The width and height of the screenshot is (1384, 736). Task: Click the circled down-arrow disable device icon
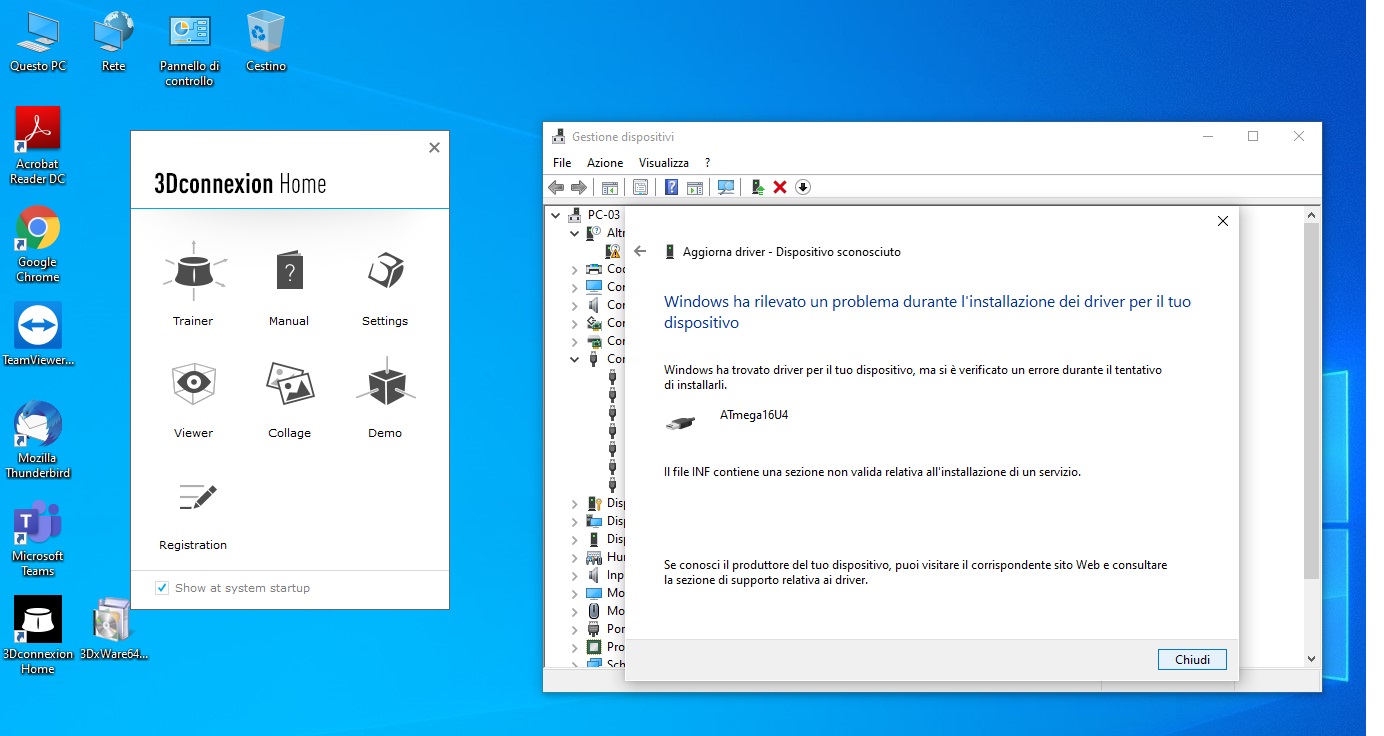click(x=803, y=187)
